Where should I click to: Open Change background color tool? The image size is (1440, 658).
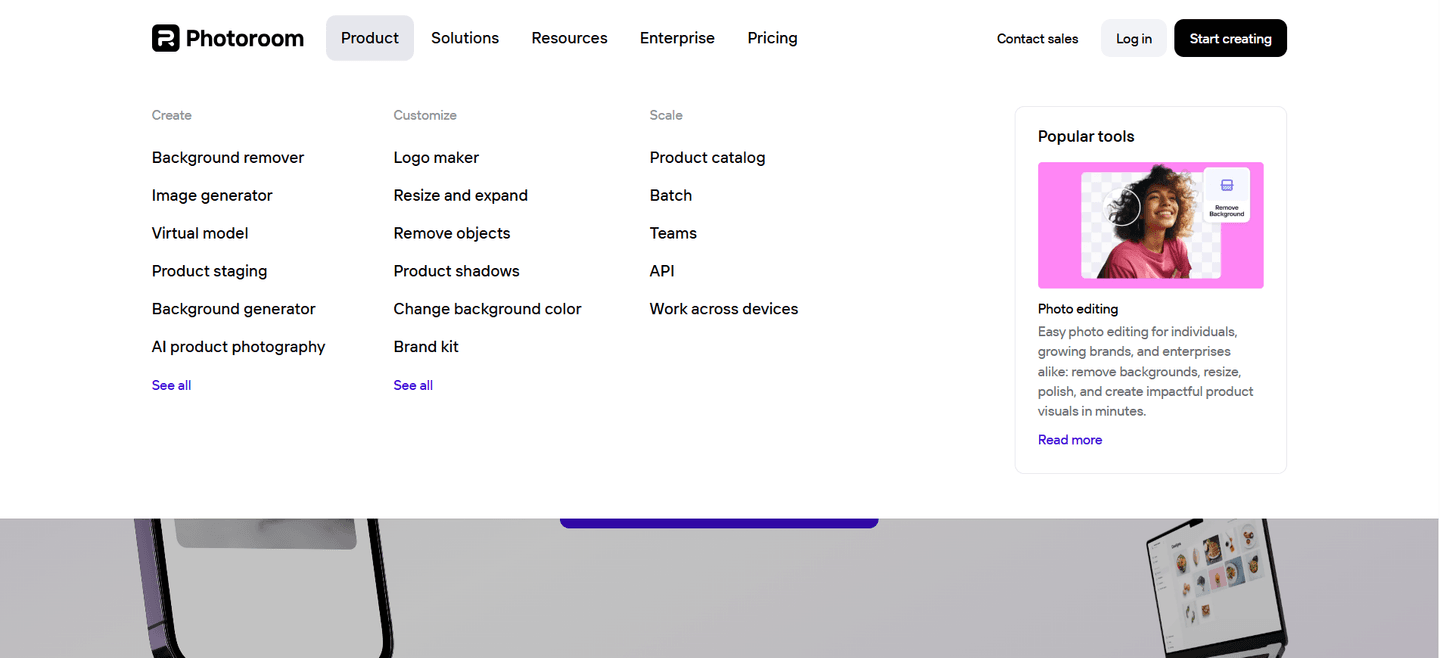click(487, 309)
